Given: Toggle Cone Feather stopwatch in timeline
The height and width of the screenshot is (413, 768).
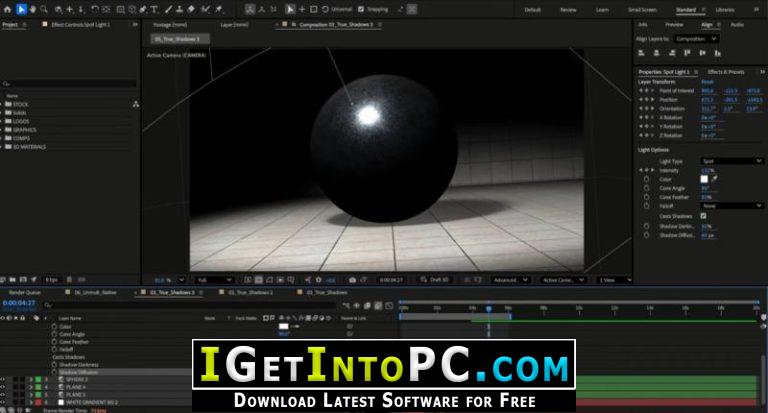Looking at the screenshot, I should 54,342.
